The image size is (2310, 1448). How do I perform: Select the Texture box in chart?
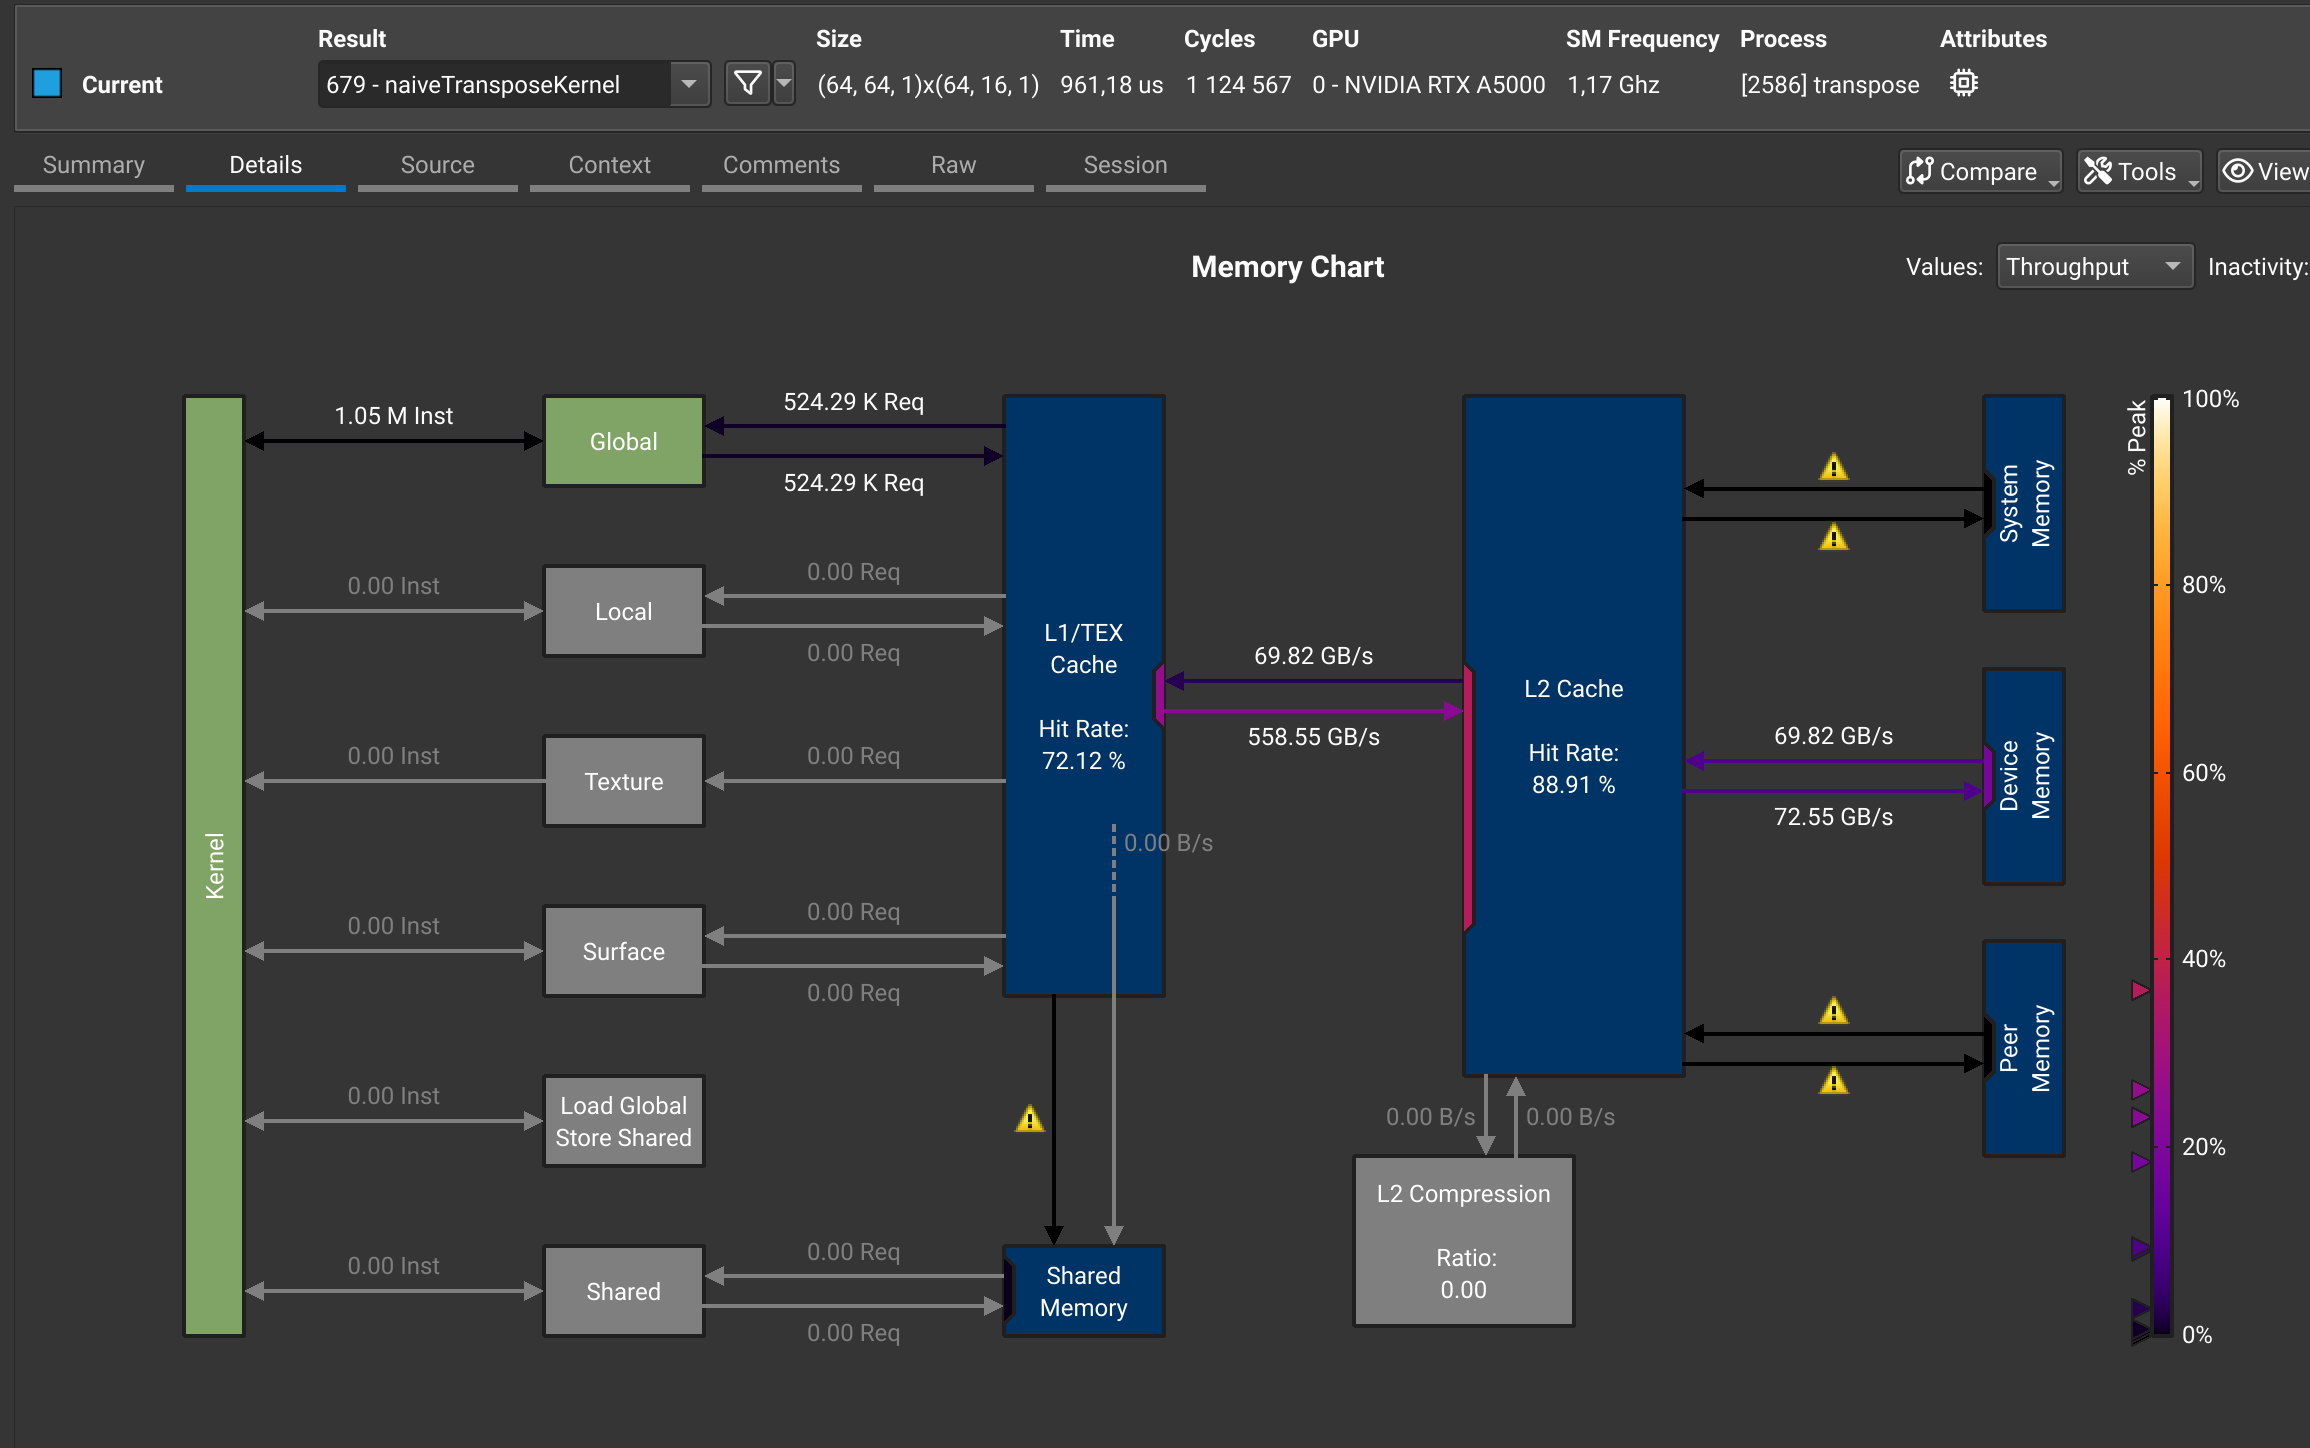click(624, 781)
